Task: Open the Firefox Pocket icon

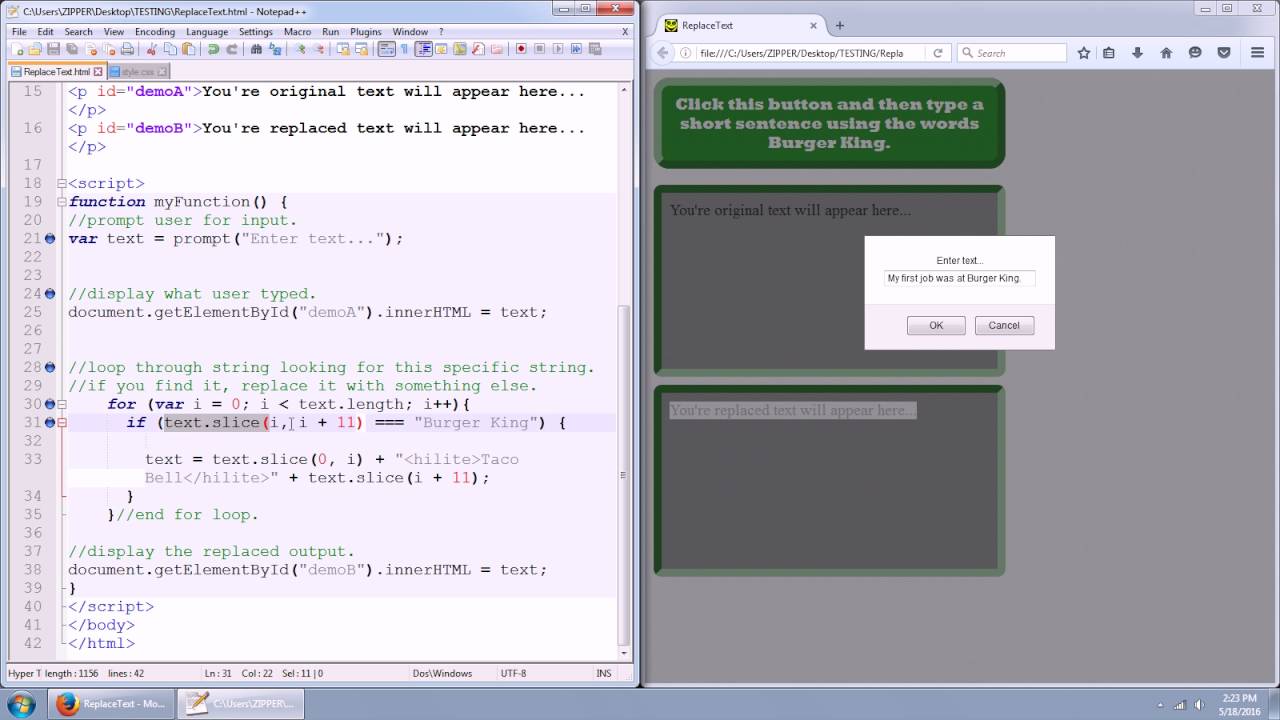Action: [1224, 53]
